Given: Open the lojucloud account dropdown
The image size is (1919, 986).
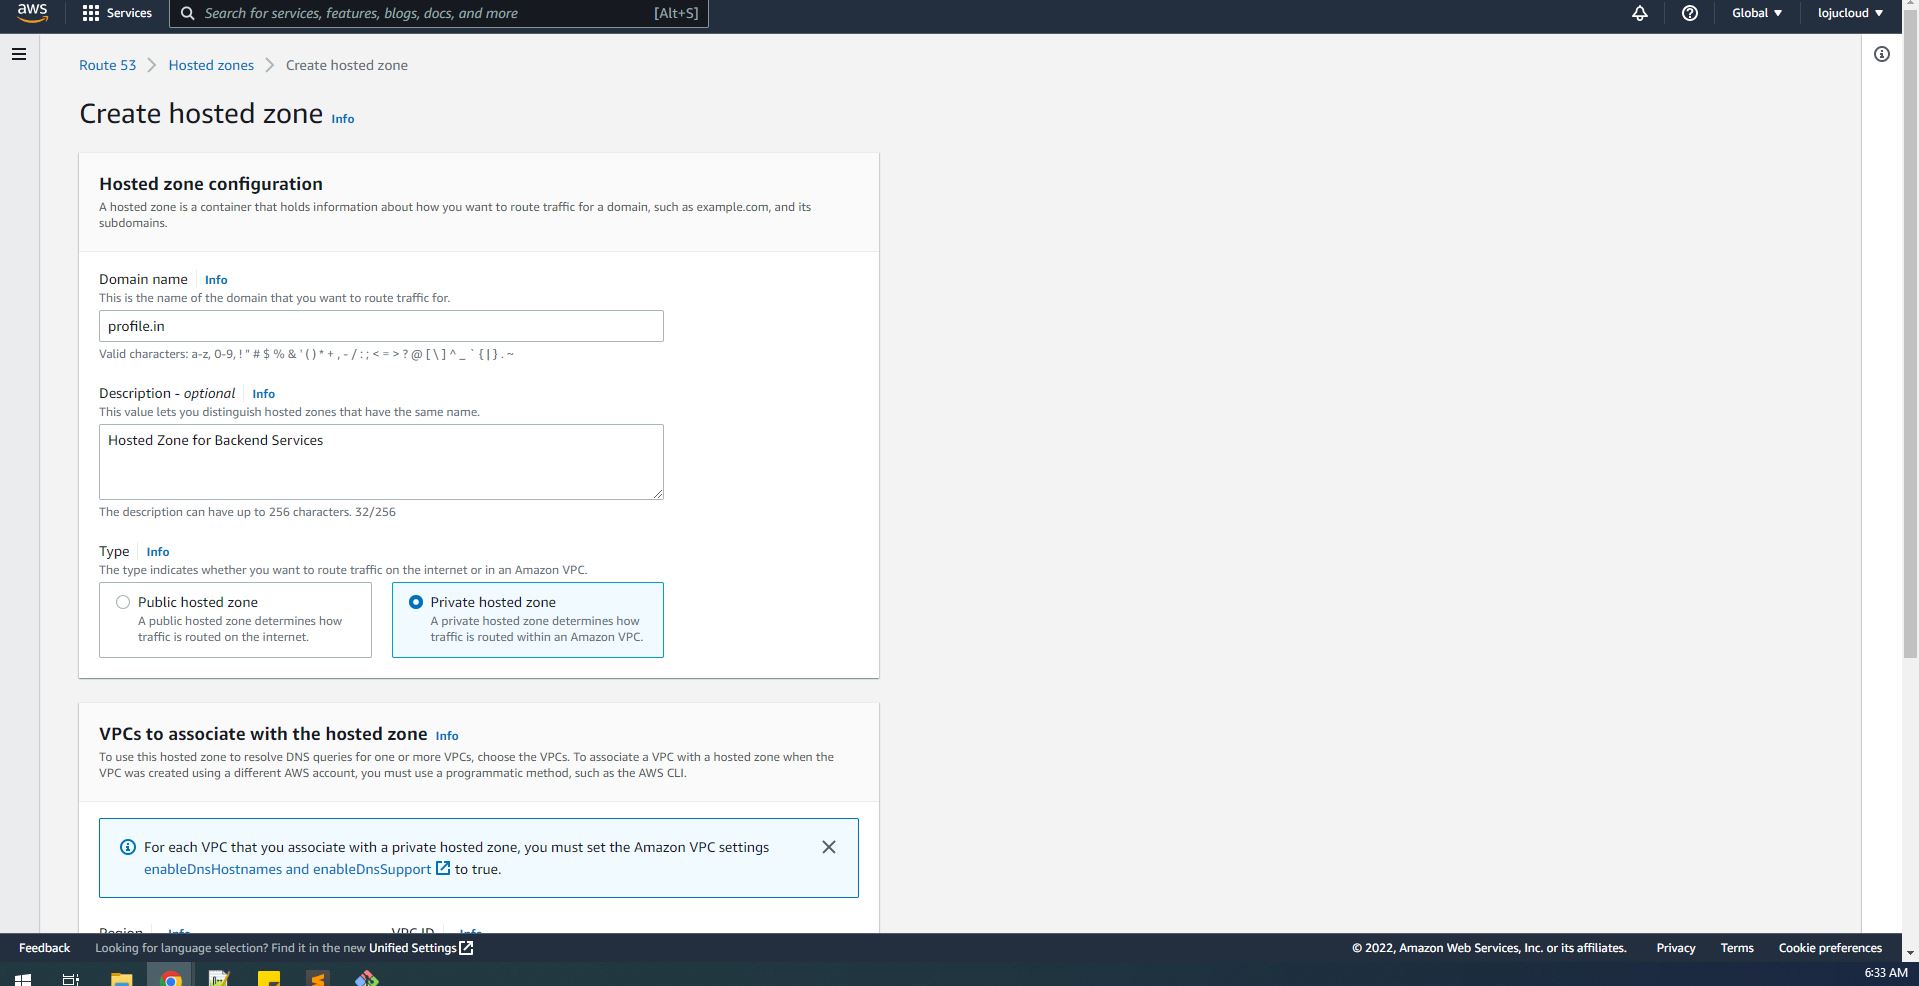Looking at the screenshot, I should [x=1850, y=13].
